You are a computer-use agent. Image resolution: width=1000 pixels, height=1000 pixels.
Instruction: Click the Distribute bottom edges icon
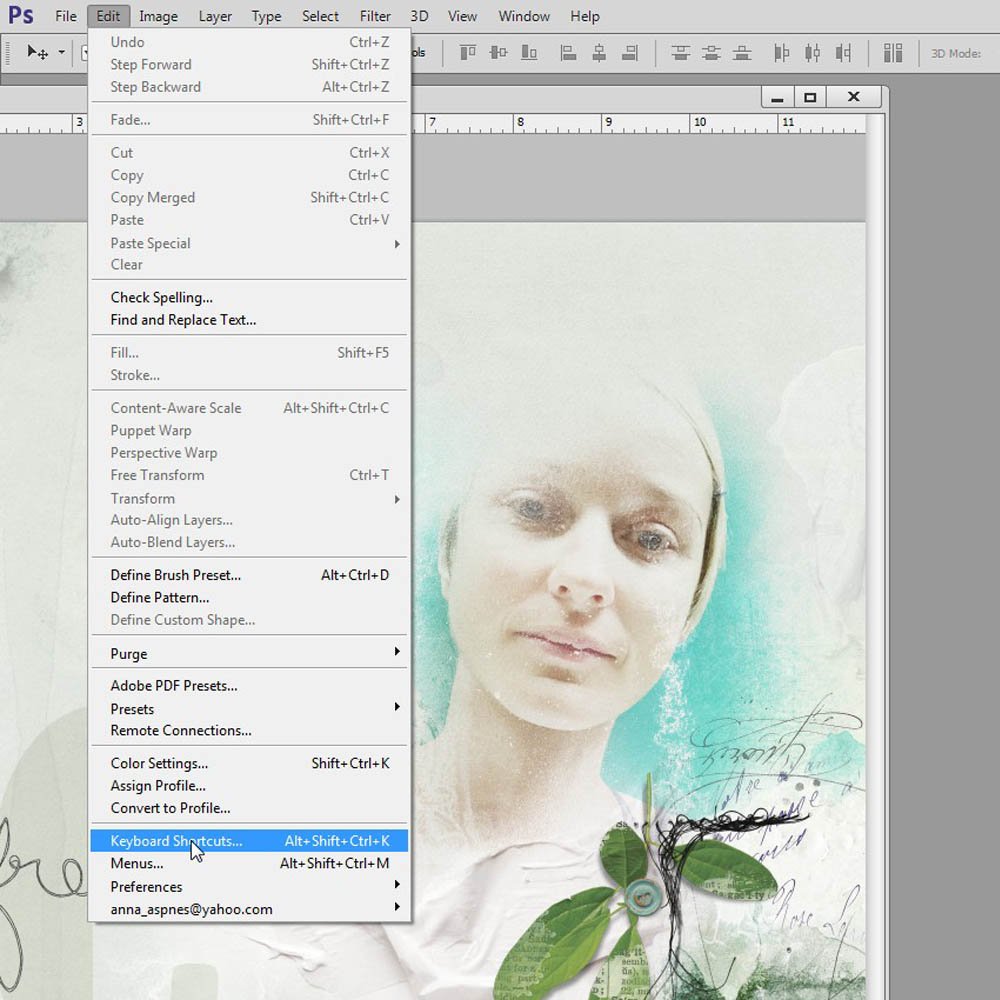point(742,52)
